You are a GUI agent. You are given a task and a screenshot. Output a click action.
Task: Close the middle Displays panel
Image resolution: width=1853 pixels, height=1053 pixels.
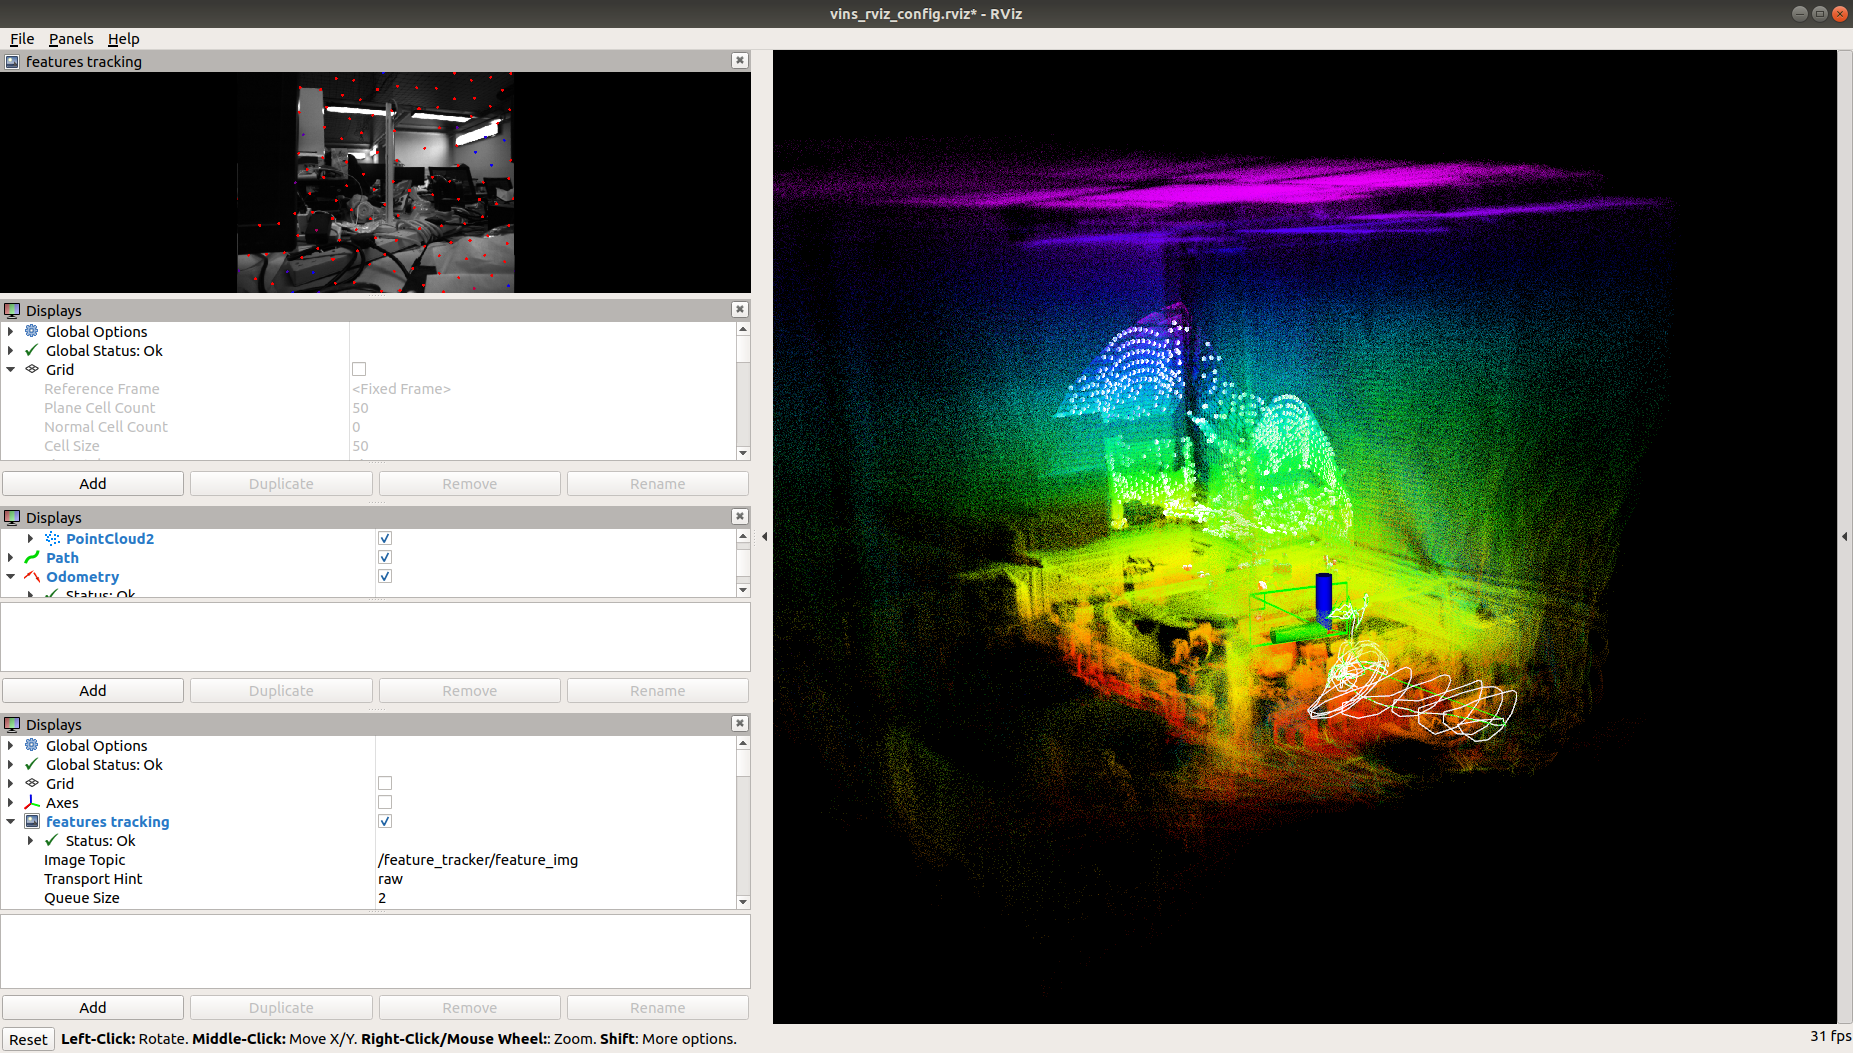[740, 517]
